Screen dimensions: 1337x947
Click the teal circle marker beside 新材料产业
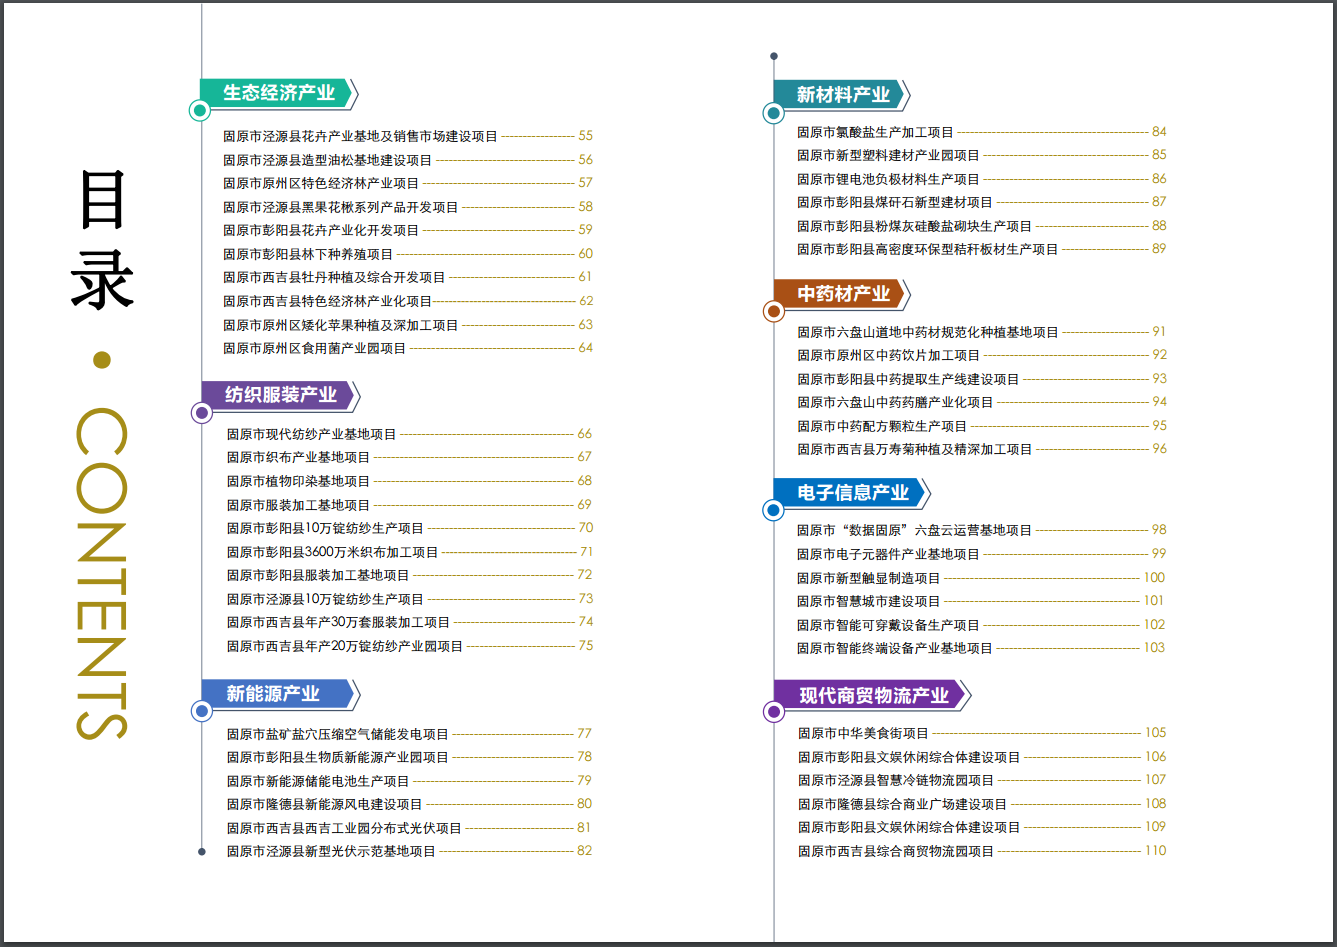pyautogui.click(x=773, y=113)
